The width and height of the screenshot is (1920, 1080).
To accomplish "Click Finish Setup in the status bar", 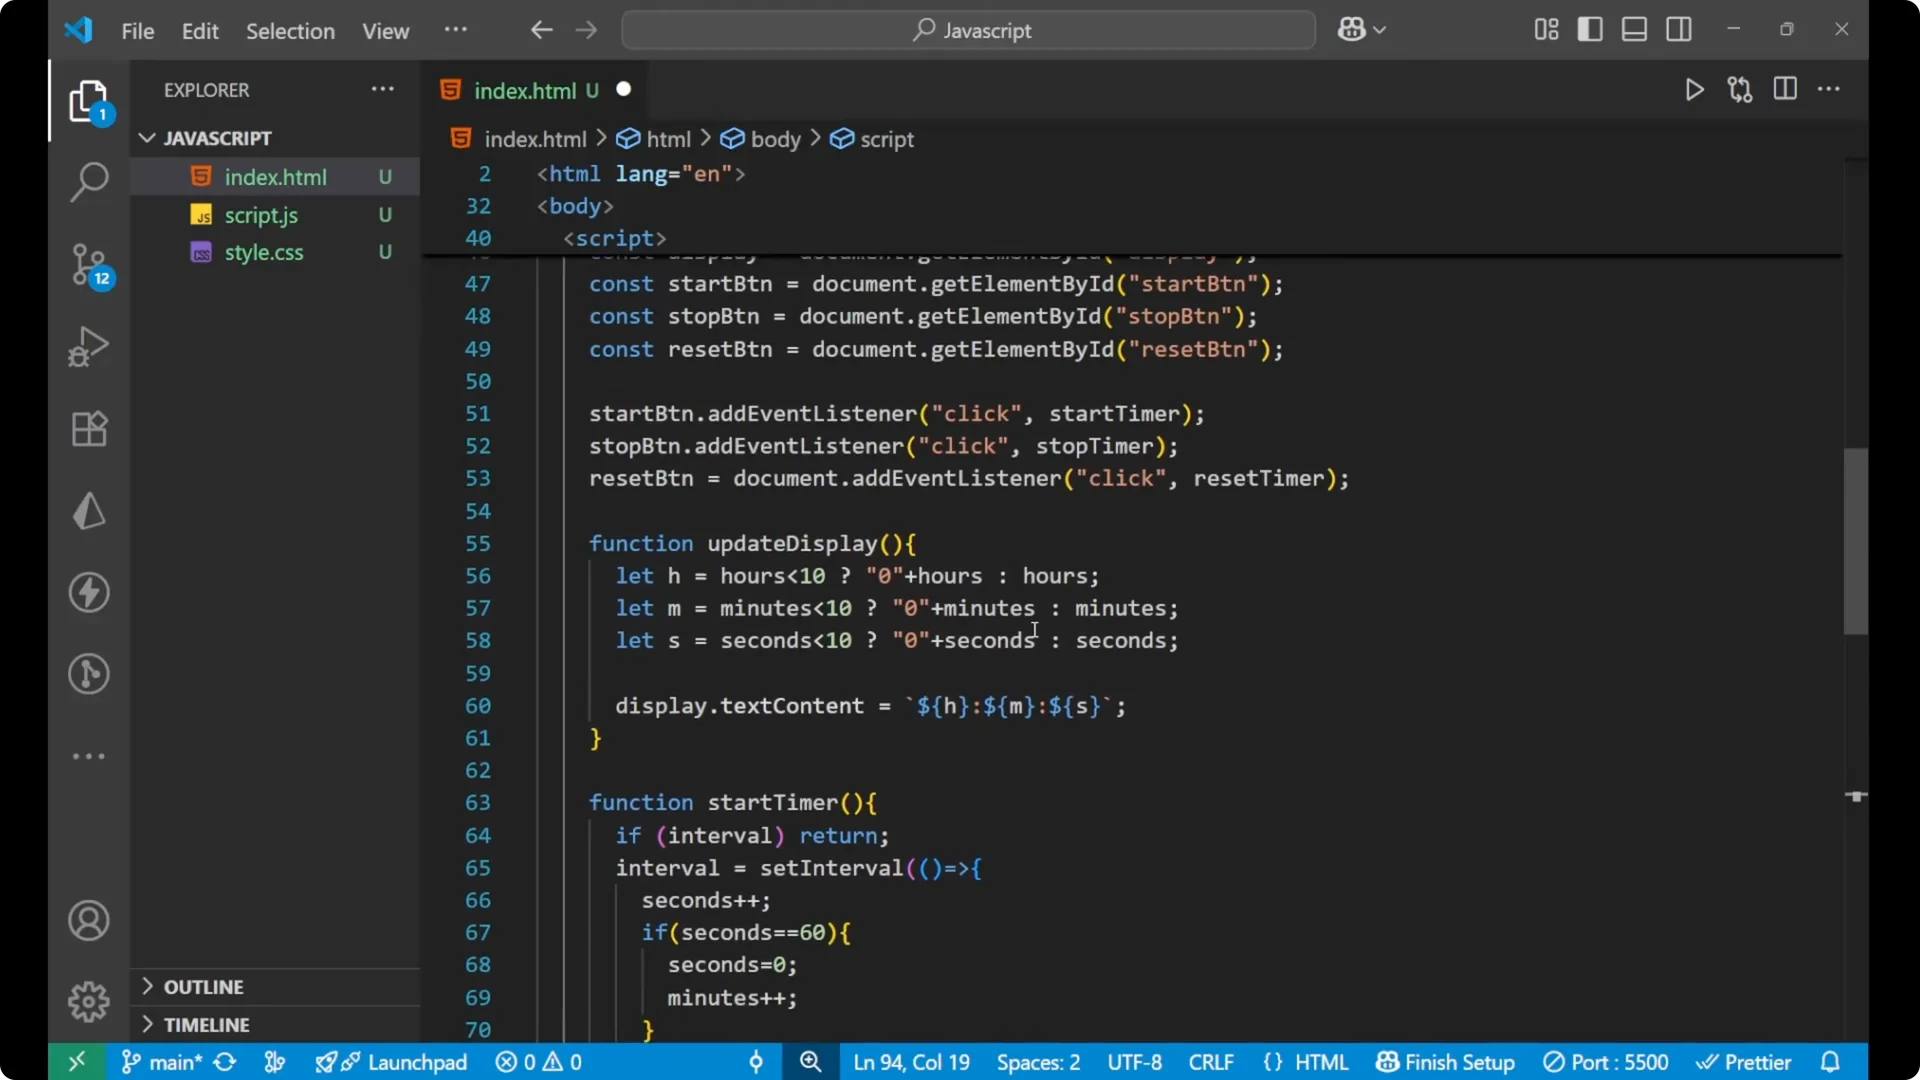I will point(1445,1061).
